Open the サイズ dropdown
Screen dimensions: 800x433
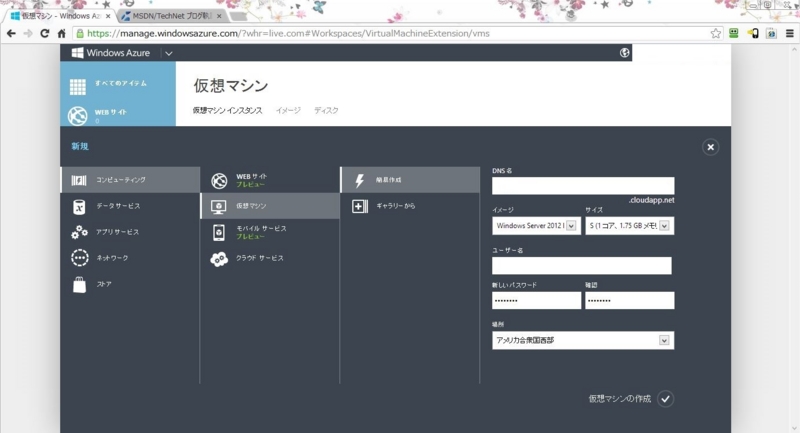click(629, 225)
